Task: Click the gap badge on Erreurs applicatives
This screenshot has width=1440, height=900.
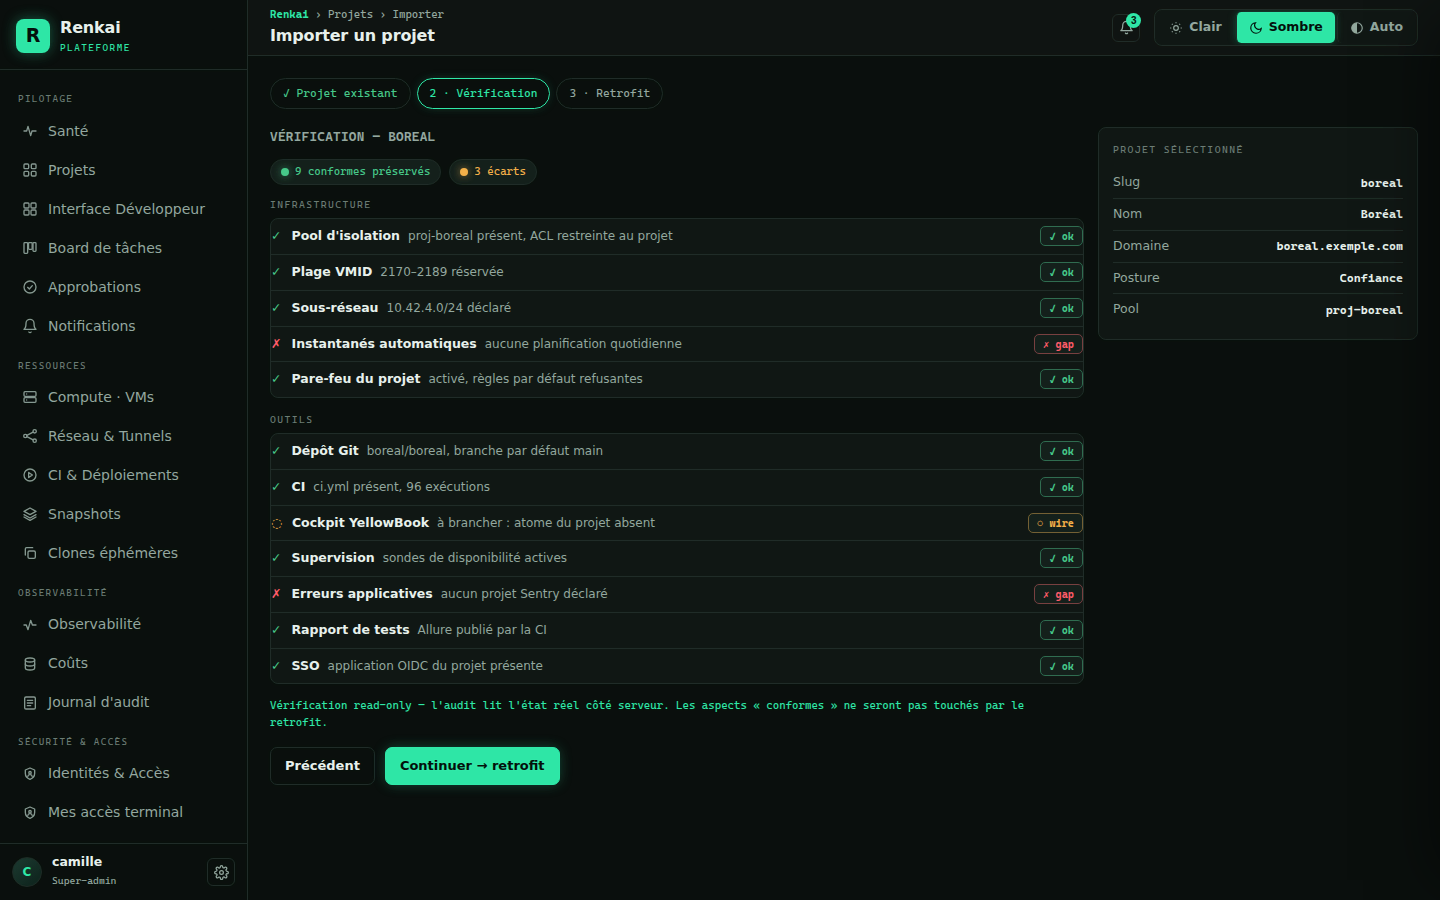Action: pos(1058,594)
